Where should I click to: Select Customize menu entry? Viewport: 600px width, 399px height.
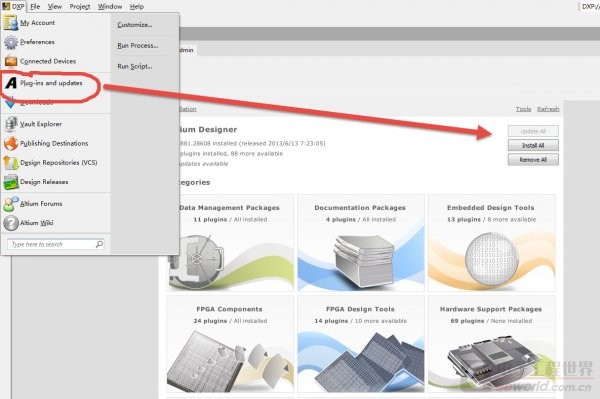click(x=135, y=24)
